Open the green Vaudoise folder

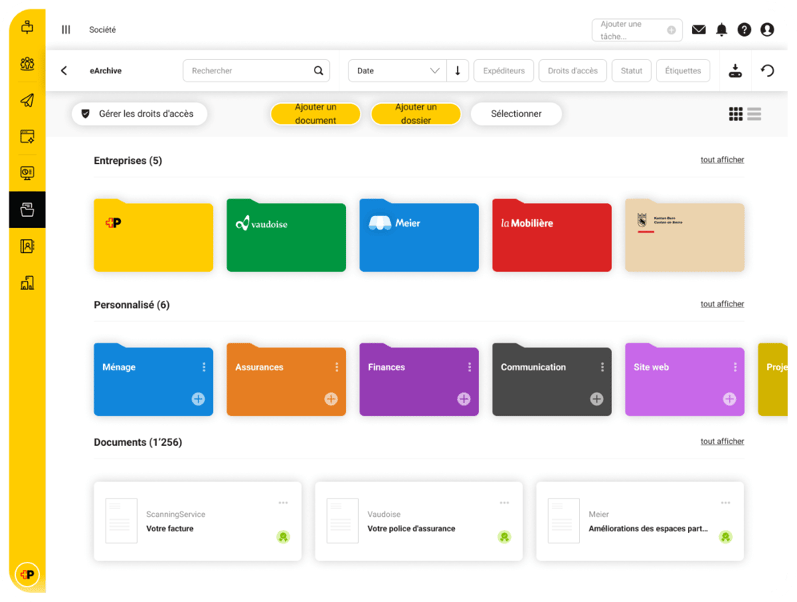[x=286, y=236]
